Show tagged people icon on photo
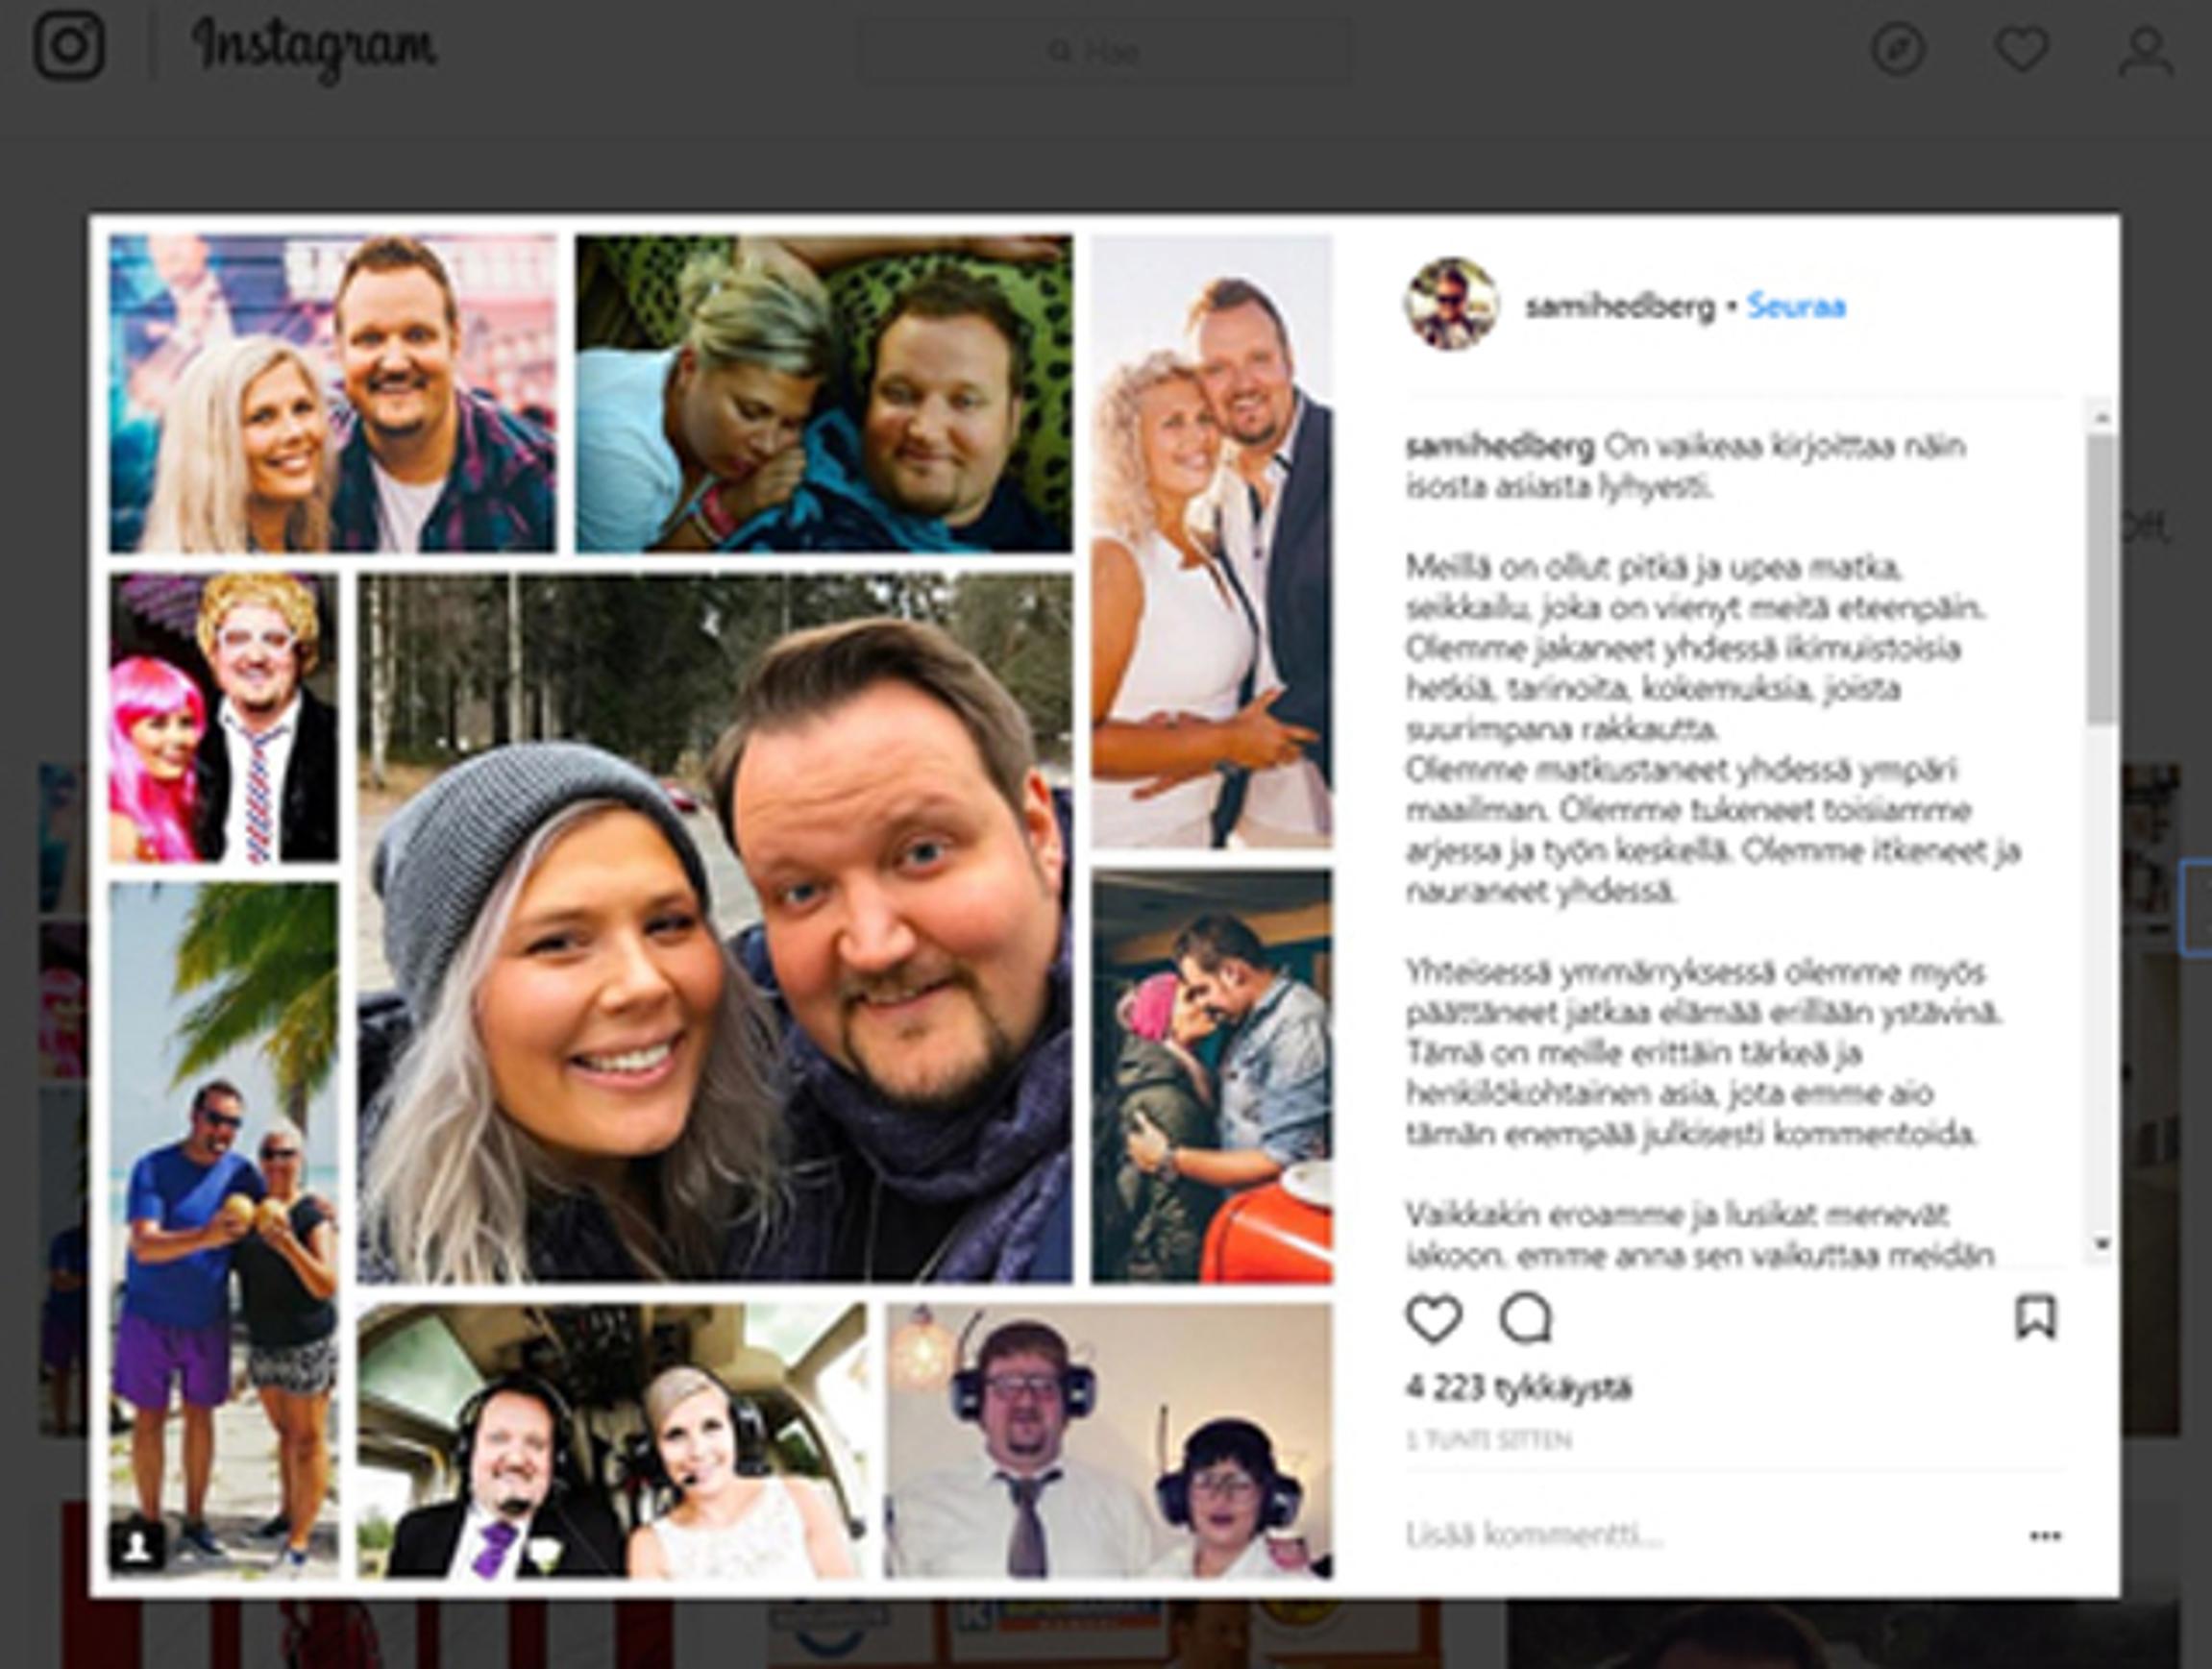The width and height of the screenshot is (2212, 1669). click(x=139, y=1546)
